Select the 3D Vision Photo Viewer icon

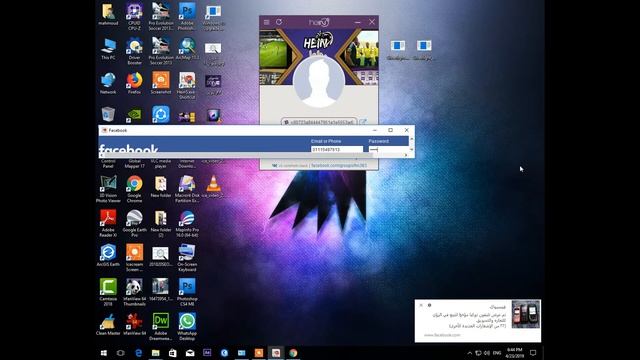(108, 189)
